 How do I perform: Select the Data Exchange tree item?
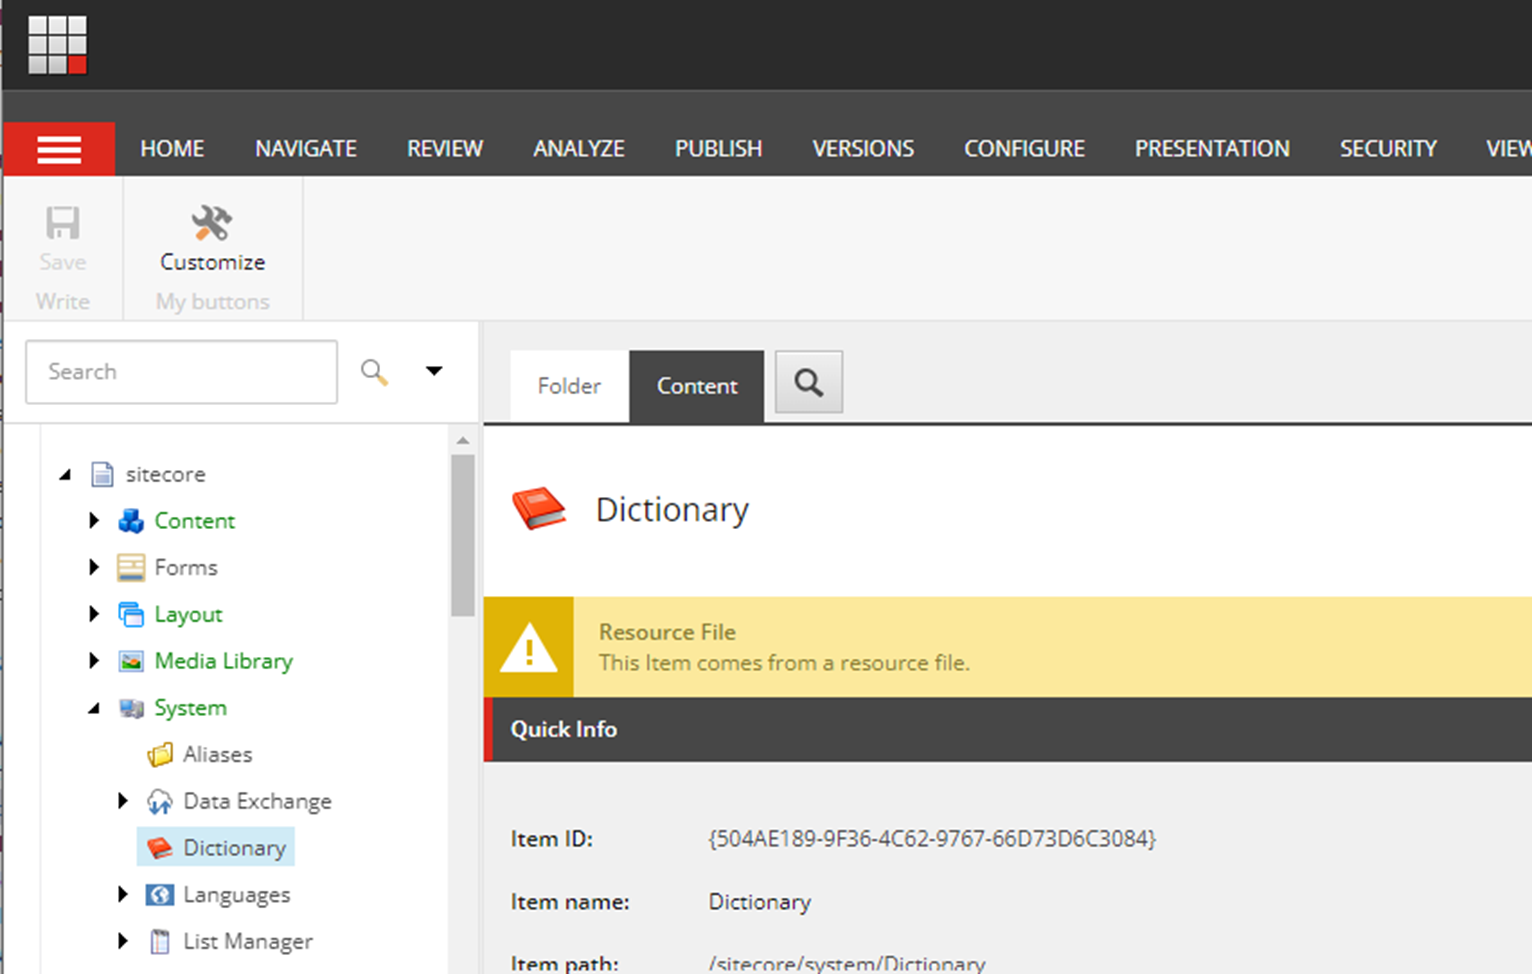(x=258, y=802)
